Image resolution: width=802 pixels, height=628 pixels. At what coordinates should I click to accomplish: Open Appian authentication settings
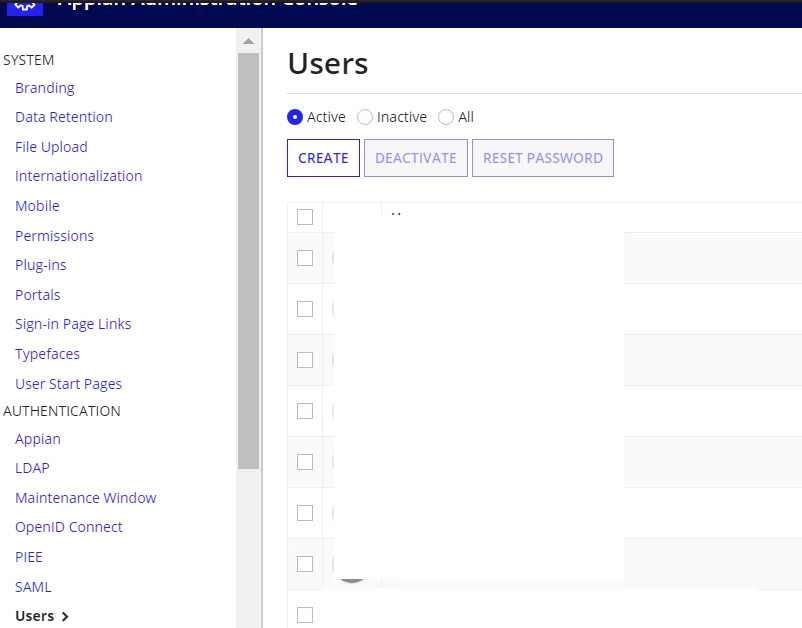37,439
